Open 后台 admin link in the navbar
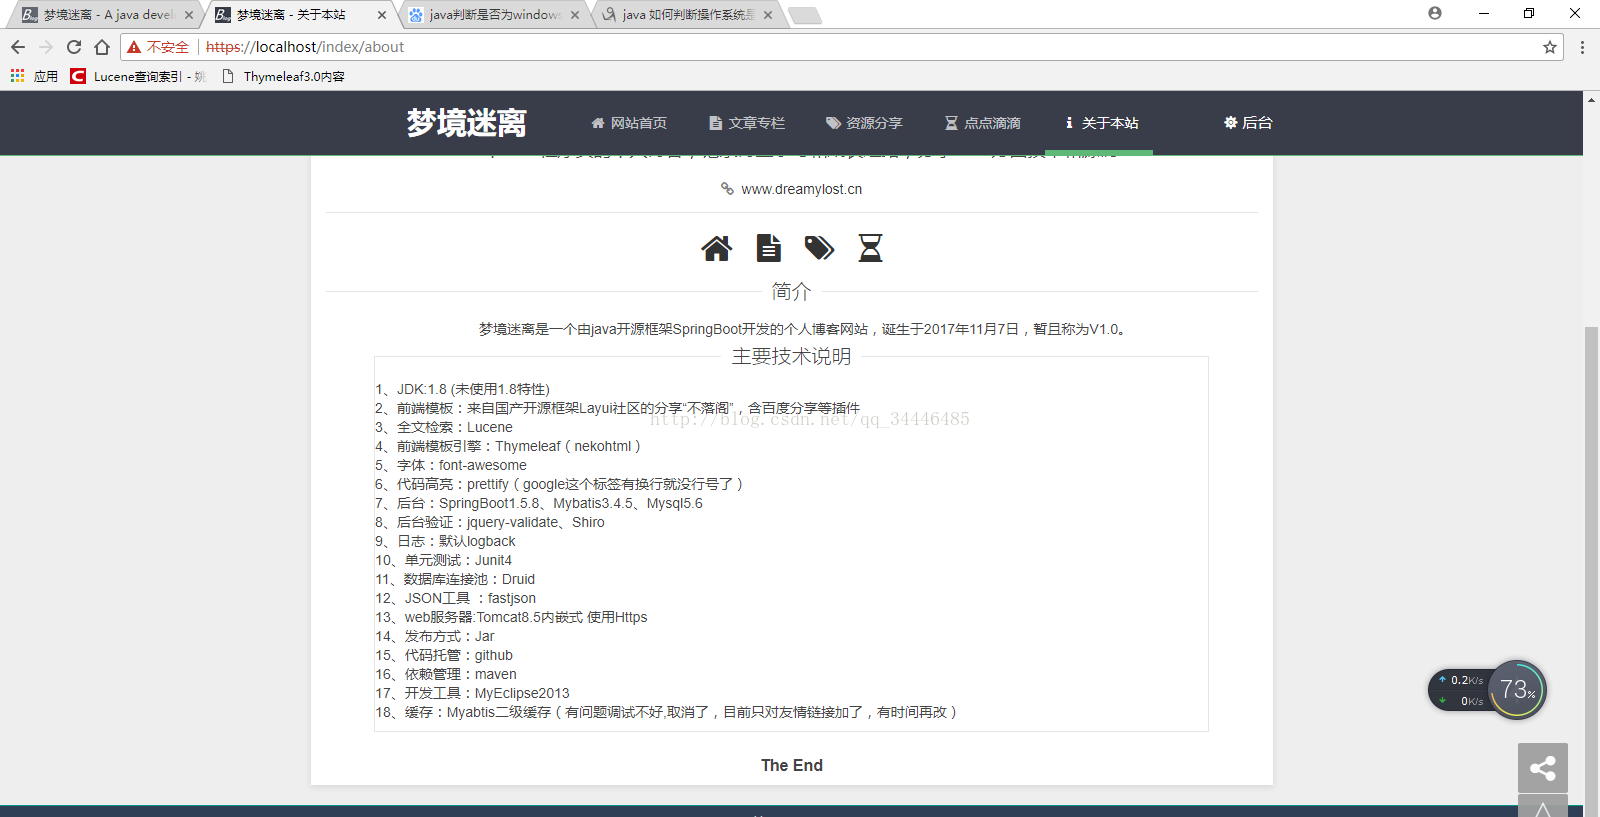This screenshot has width=1600, height=817. [1248, 123]
